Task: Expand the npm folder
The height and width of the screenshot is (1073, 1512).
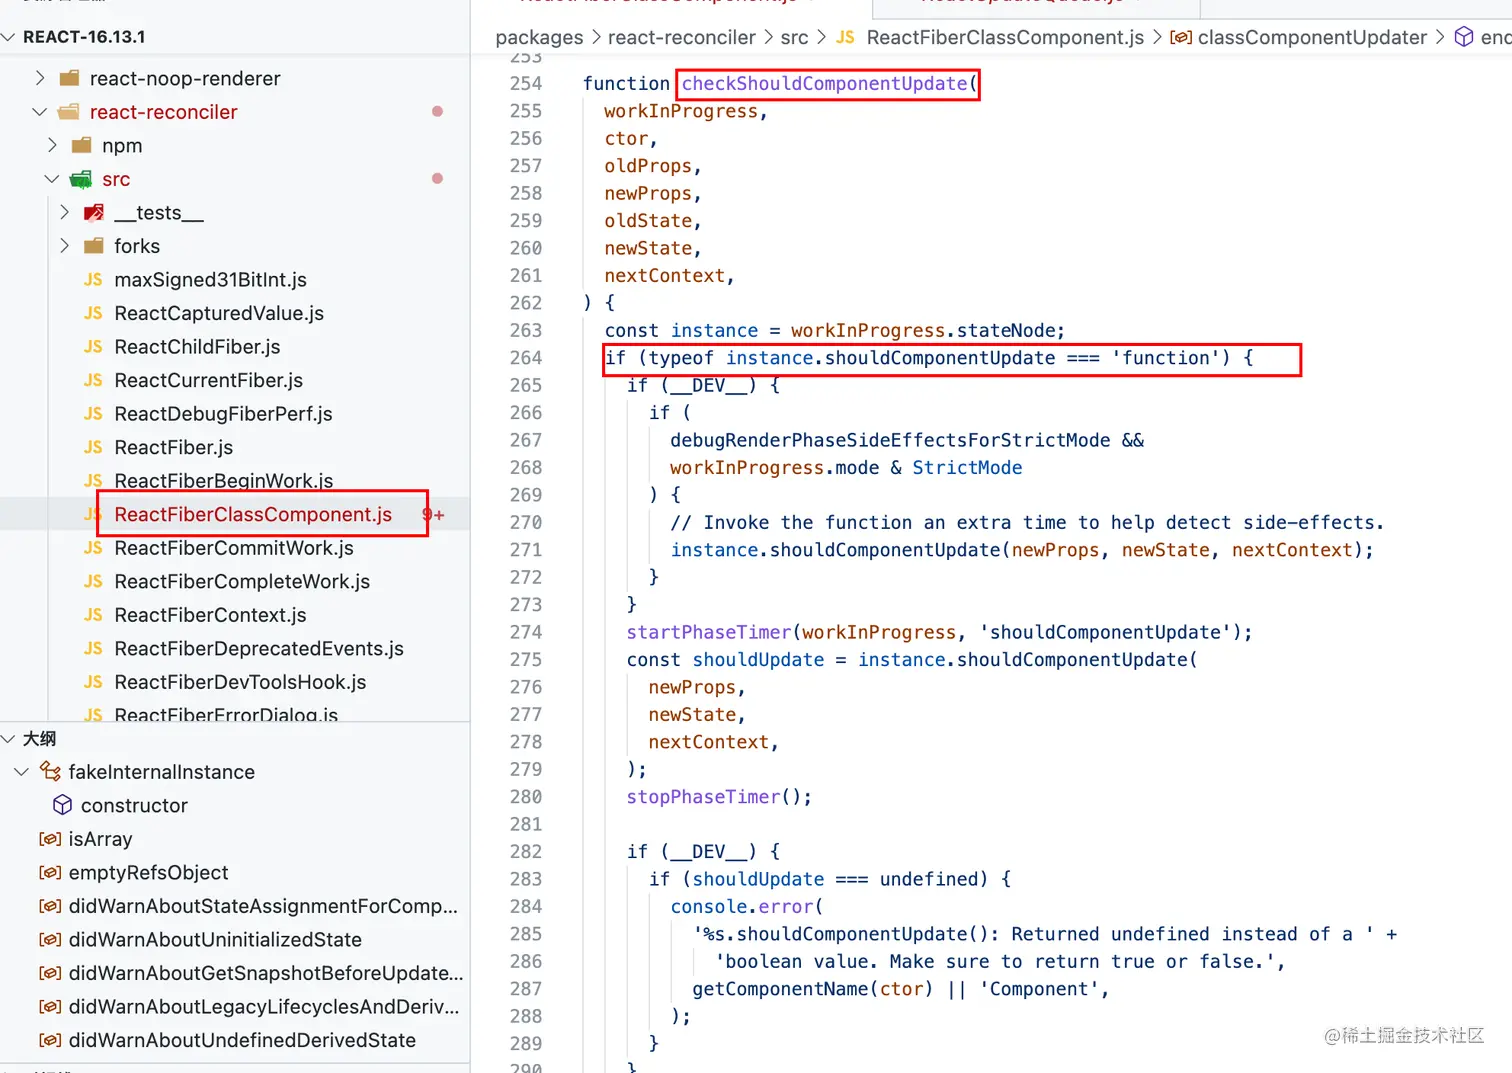Action: click(x=53, y=145)
